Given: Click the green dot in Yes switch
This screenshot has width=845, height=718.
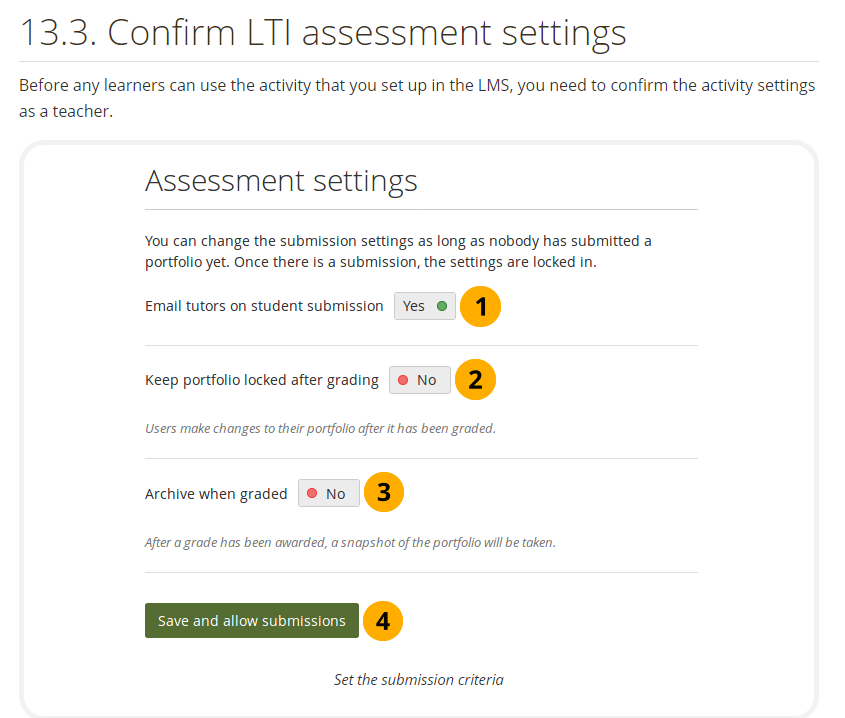Looking at the screenshot, I should (x=442, y=306).
